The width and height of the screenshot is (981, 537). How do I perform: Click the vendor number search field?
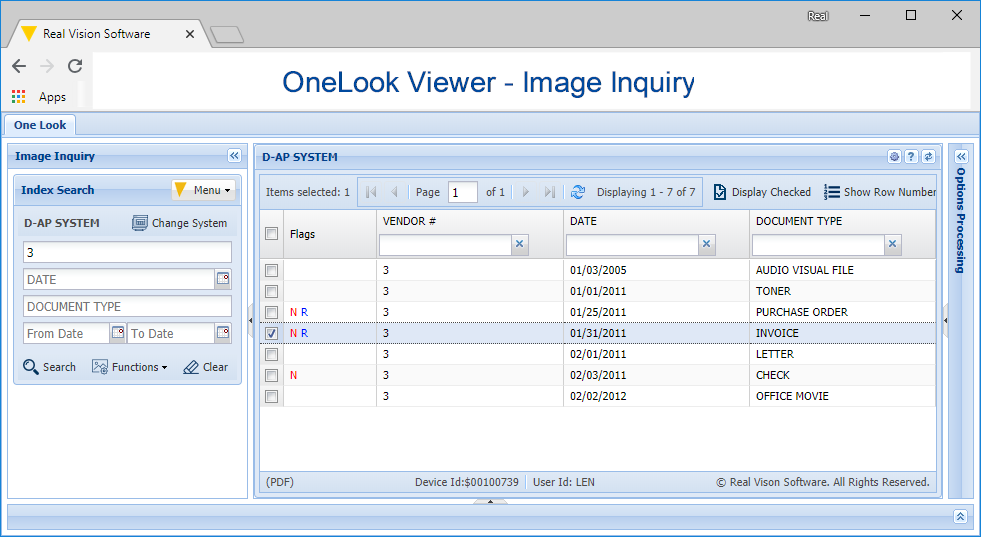click(127, 252)
